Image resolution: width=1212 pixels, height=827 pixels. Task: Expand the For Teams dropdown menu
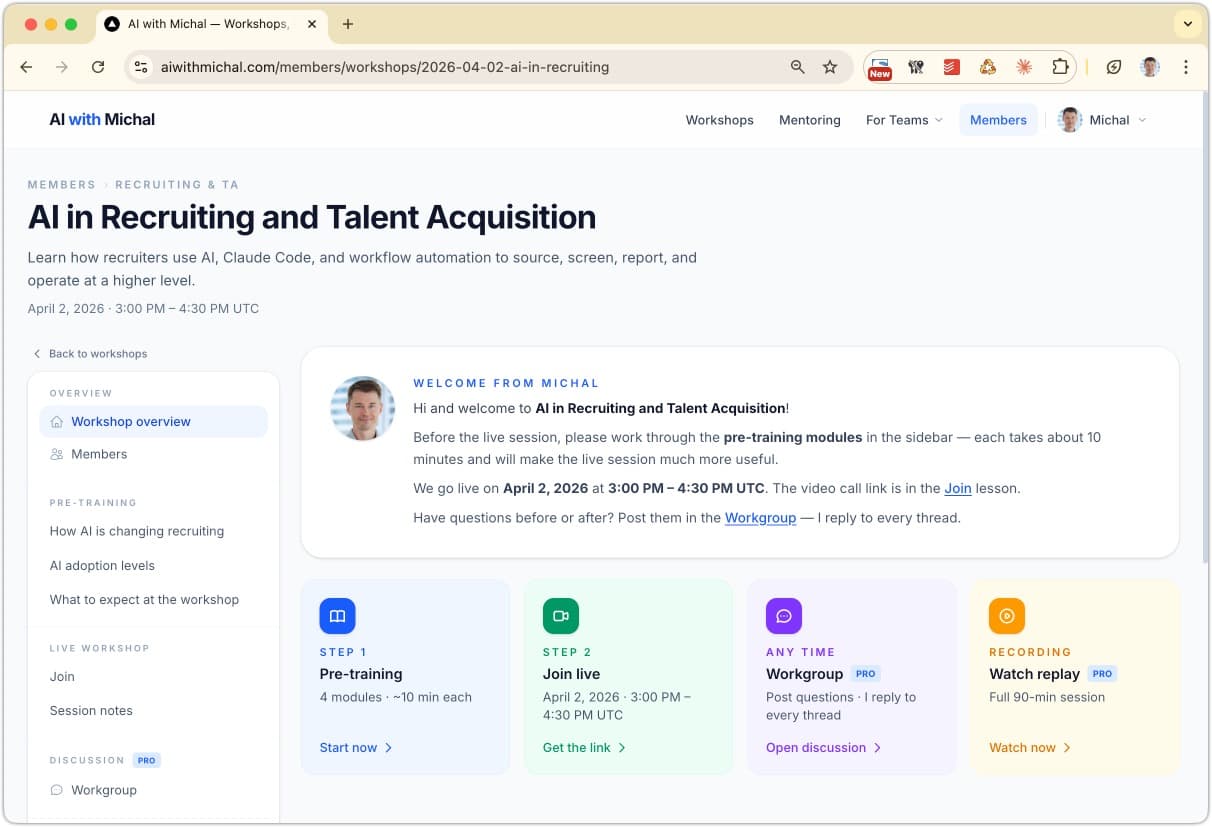pyautogui.click(x=904, y=120)
